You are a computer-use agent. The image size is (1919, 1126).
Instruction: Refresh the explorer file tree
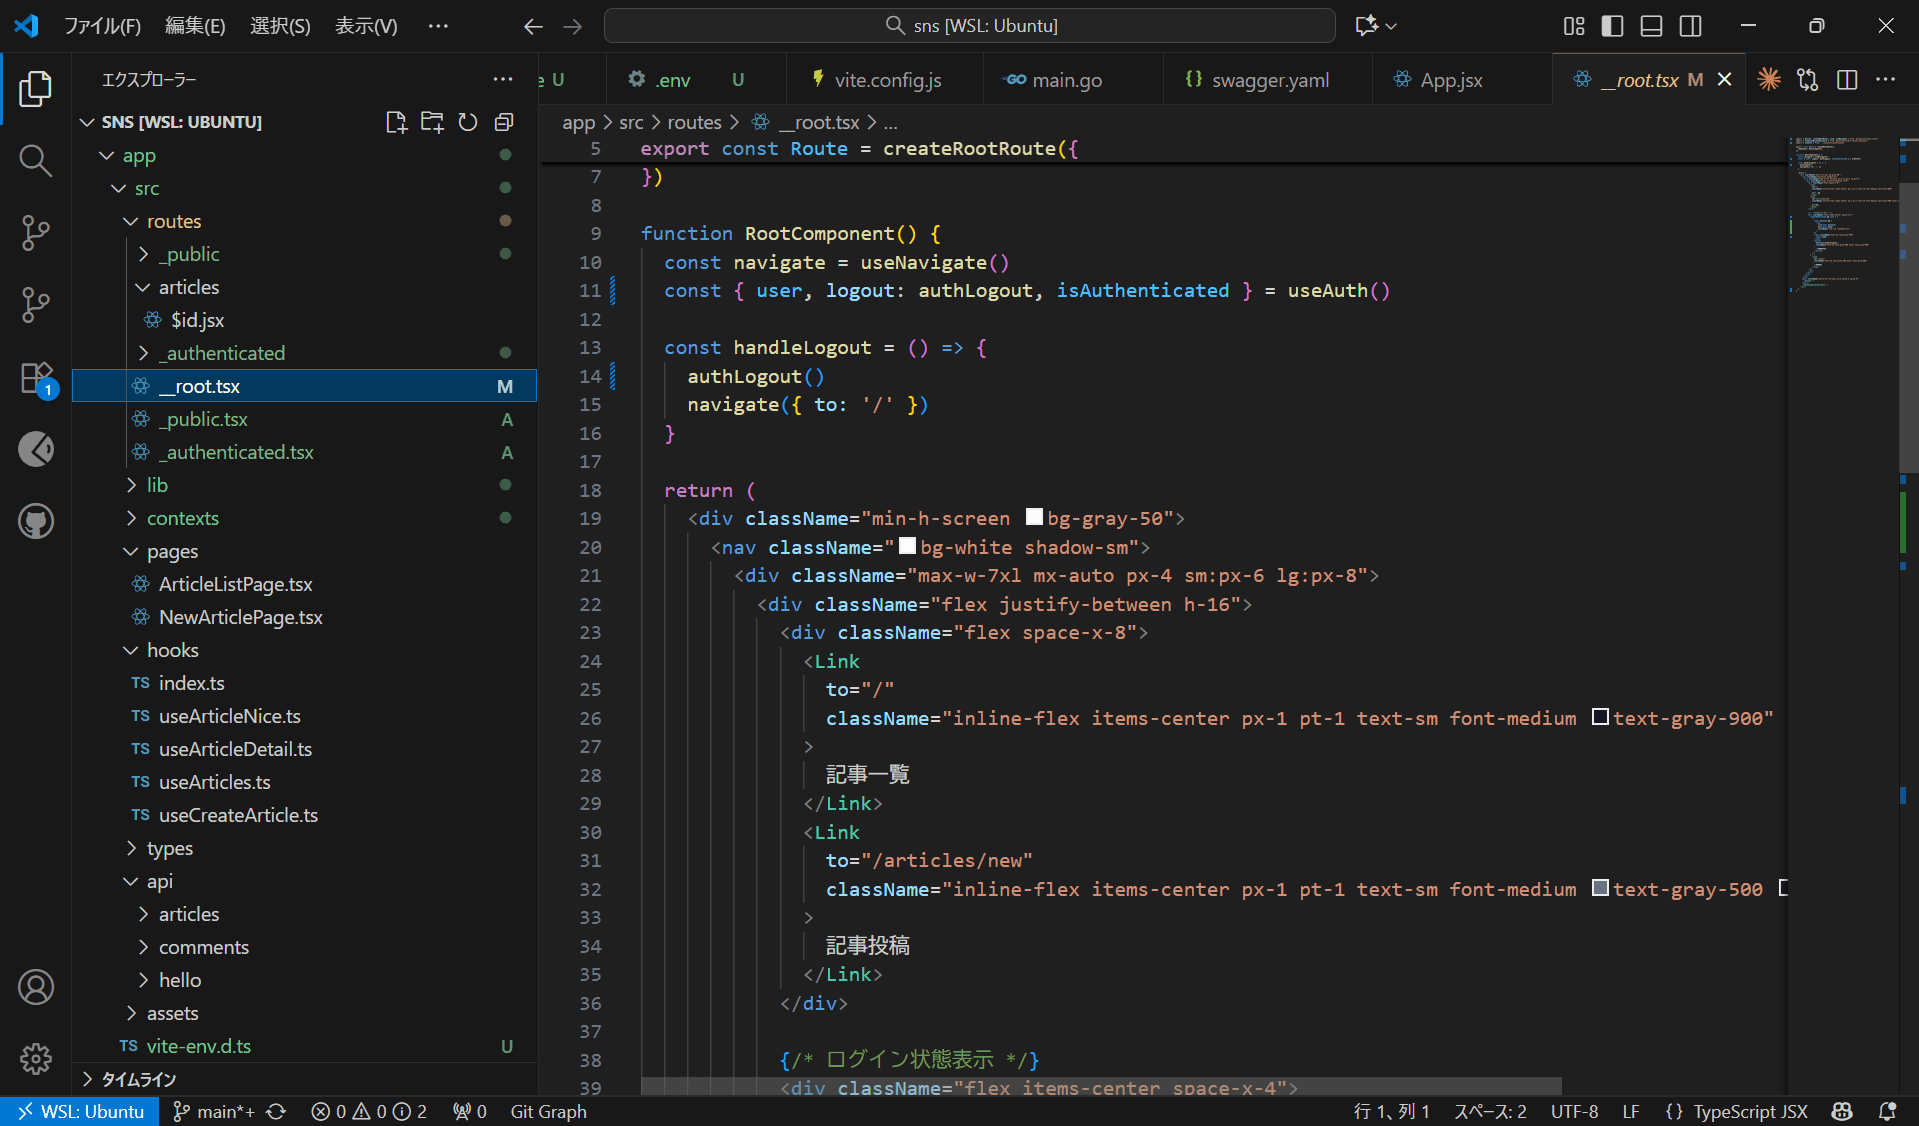click(467, 122)
